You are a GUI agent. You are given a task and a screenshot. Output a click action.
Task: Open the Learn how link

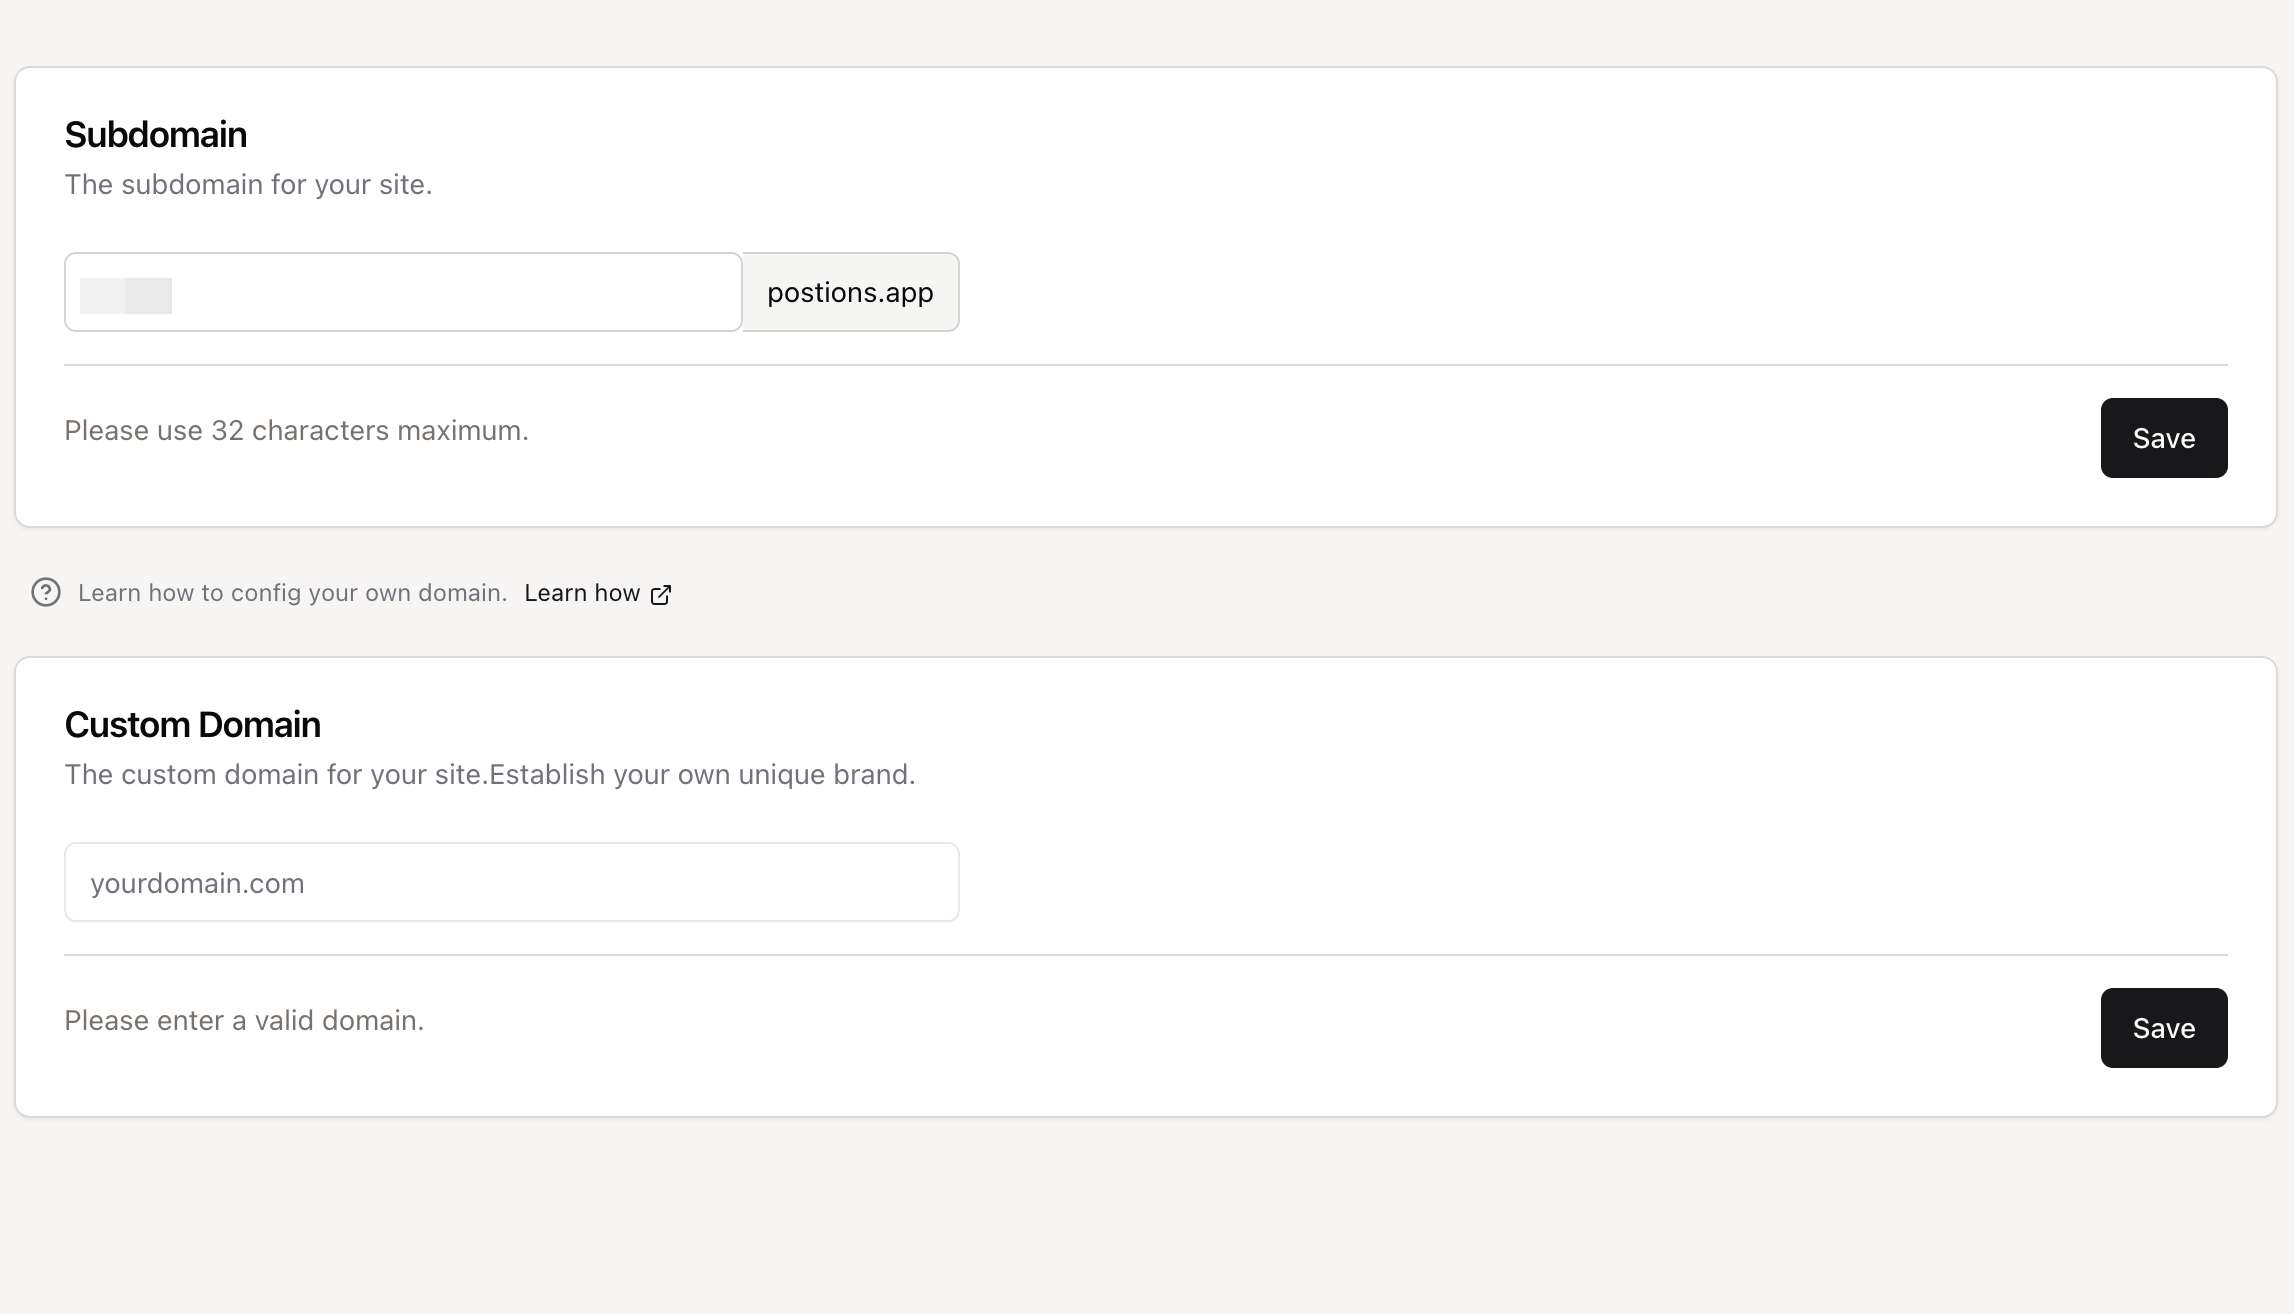(x=582, y=592)
